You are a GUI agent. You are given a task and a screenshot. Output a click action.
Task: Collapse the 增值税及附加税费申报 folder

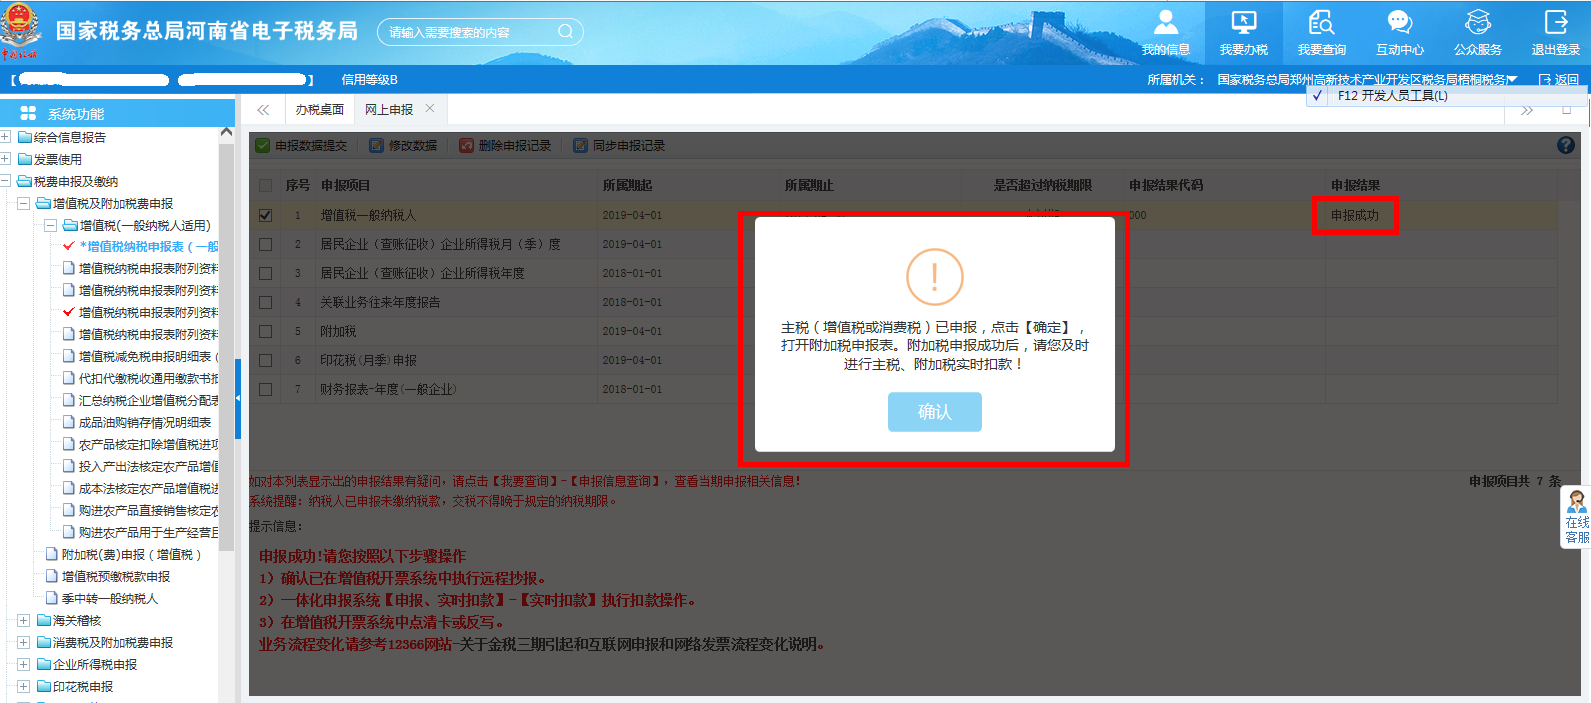[x=23, y=203]
